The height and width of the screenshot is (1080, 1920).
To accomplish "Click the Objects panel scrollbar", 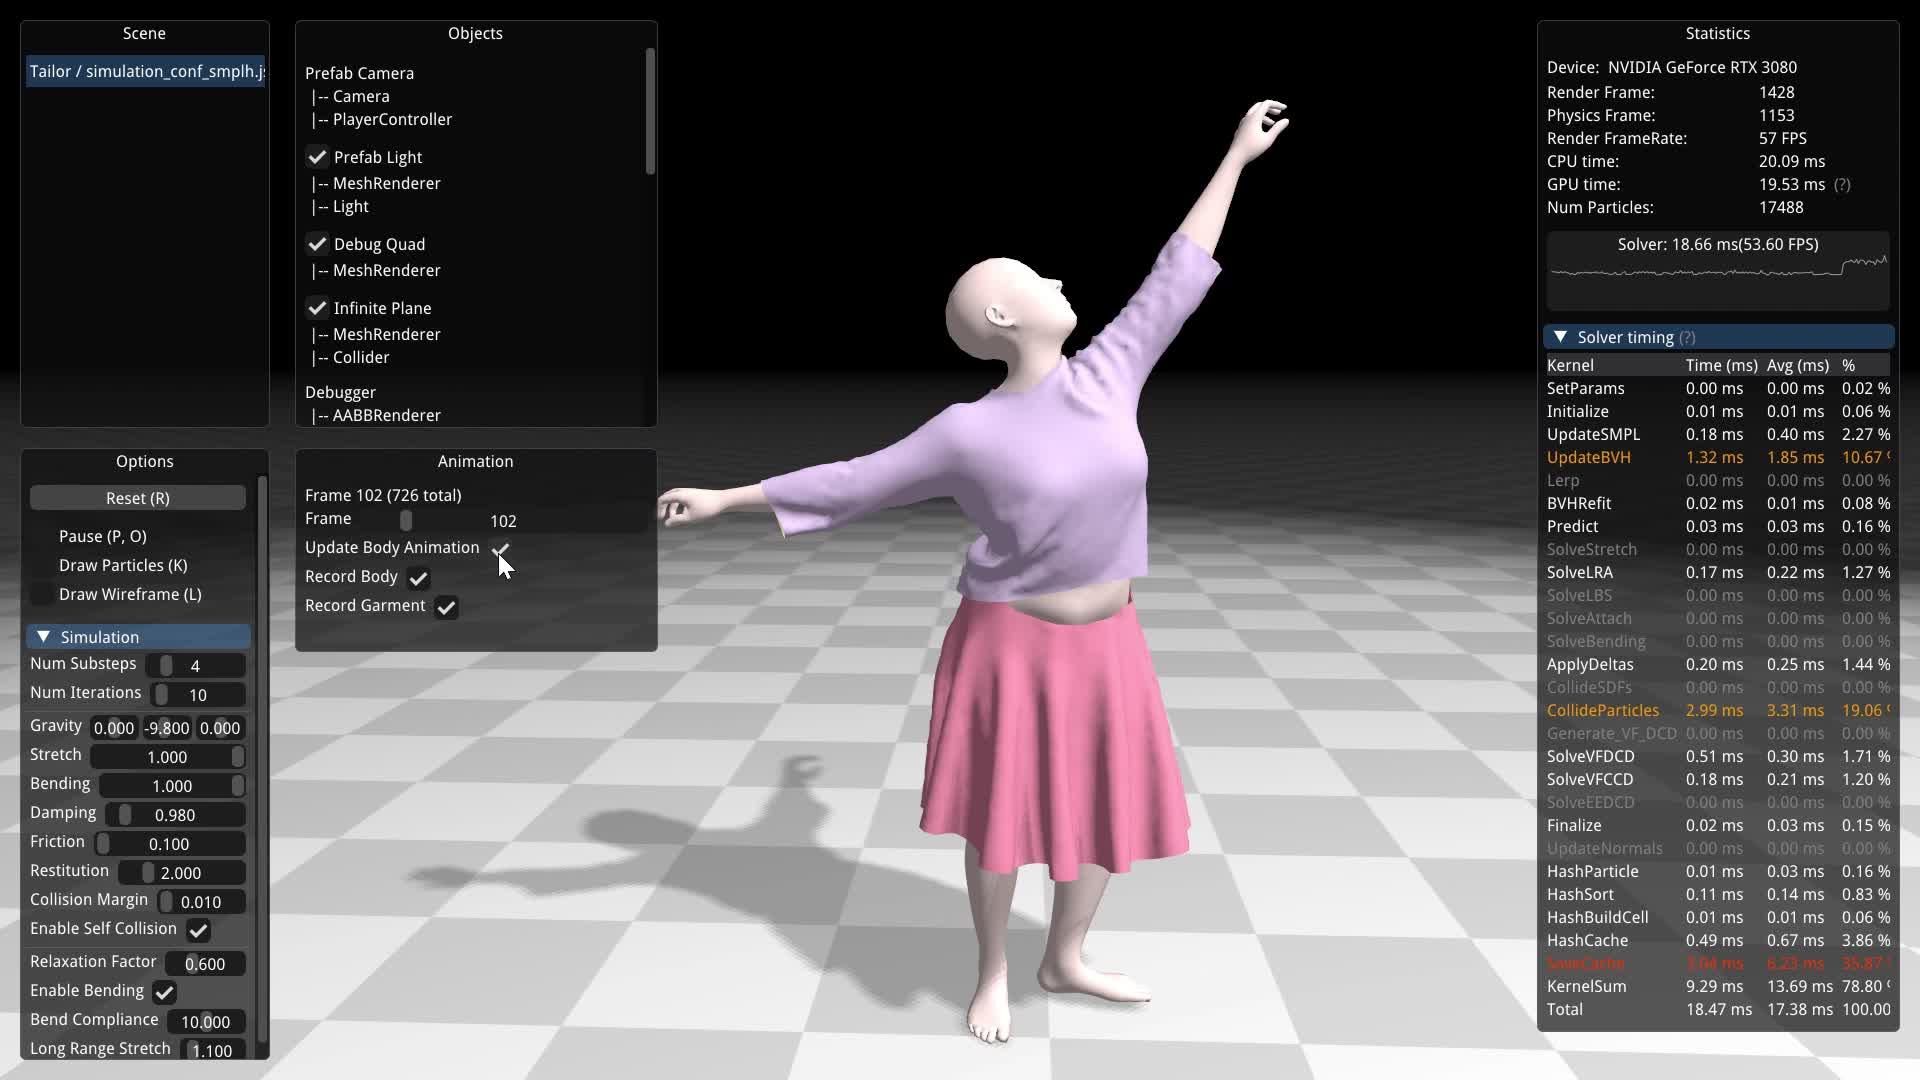I will click(650, 110).
